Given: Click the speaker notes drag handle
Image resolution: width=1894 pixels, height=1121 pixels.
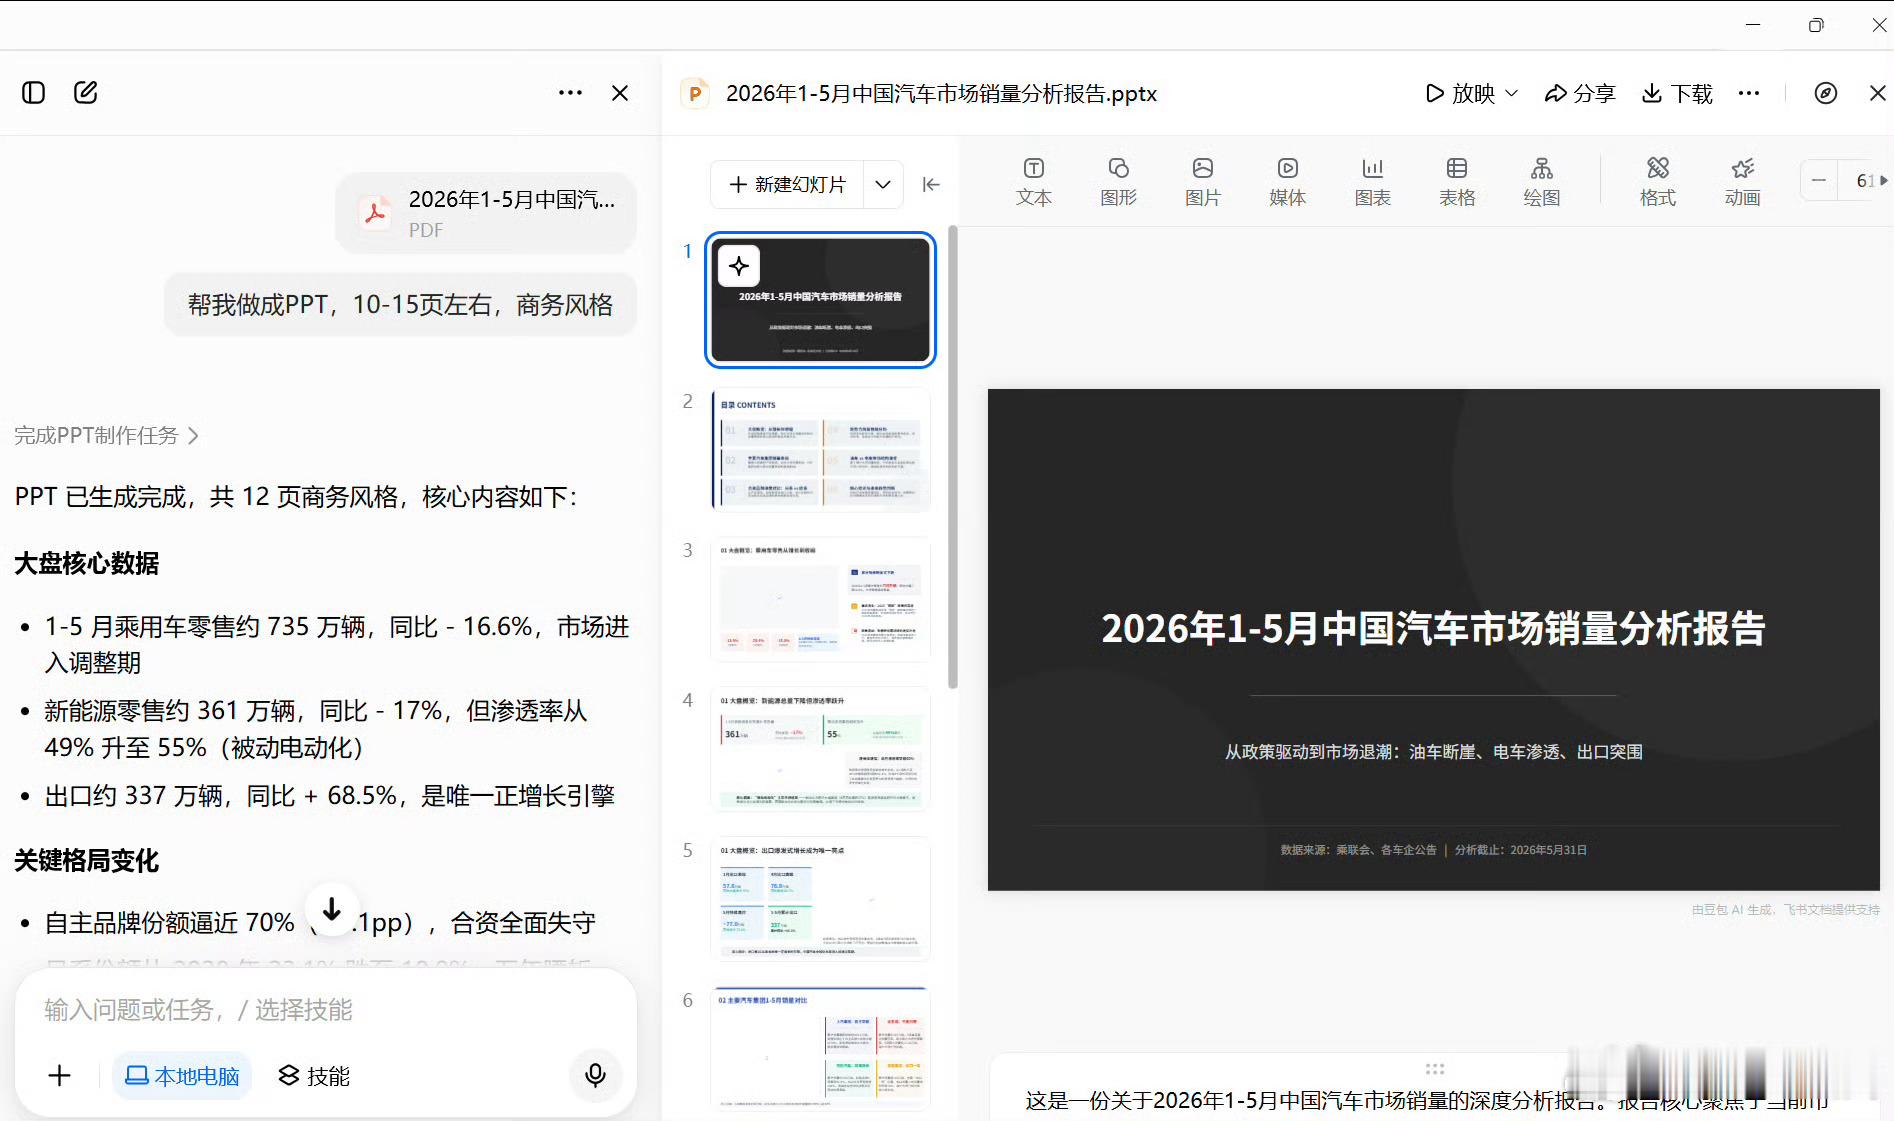Looking at the screenshot, I should coord(1435,1069).
